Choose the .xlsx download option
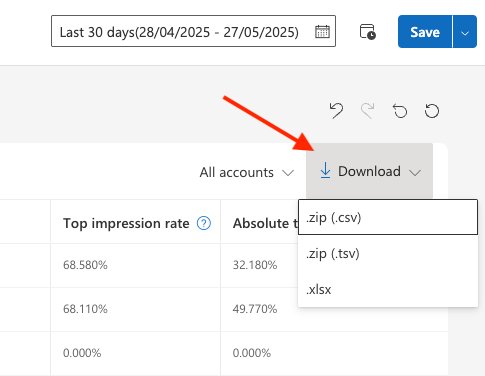This screenshot has height=376, width=485. pyautogui.click(x=388, y=289)
